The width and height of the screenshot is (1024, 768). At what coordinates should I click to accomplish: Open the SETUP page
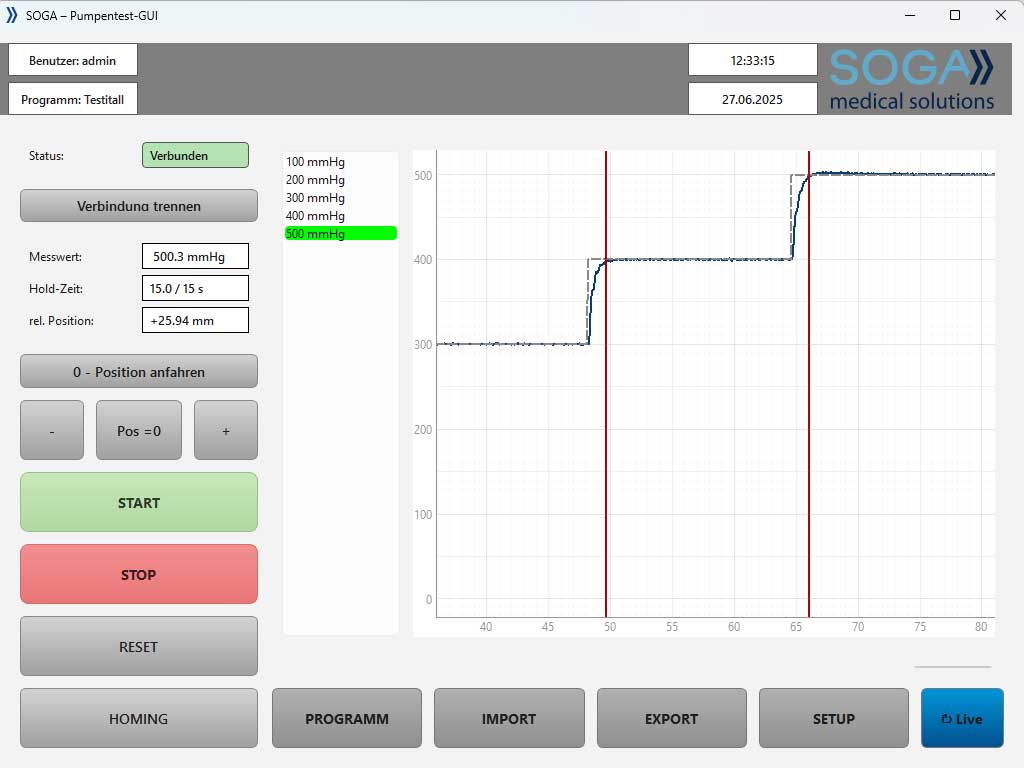pos(834,718)
